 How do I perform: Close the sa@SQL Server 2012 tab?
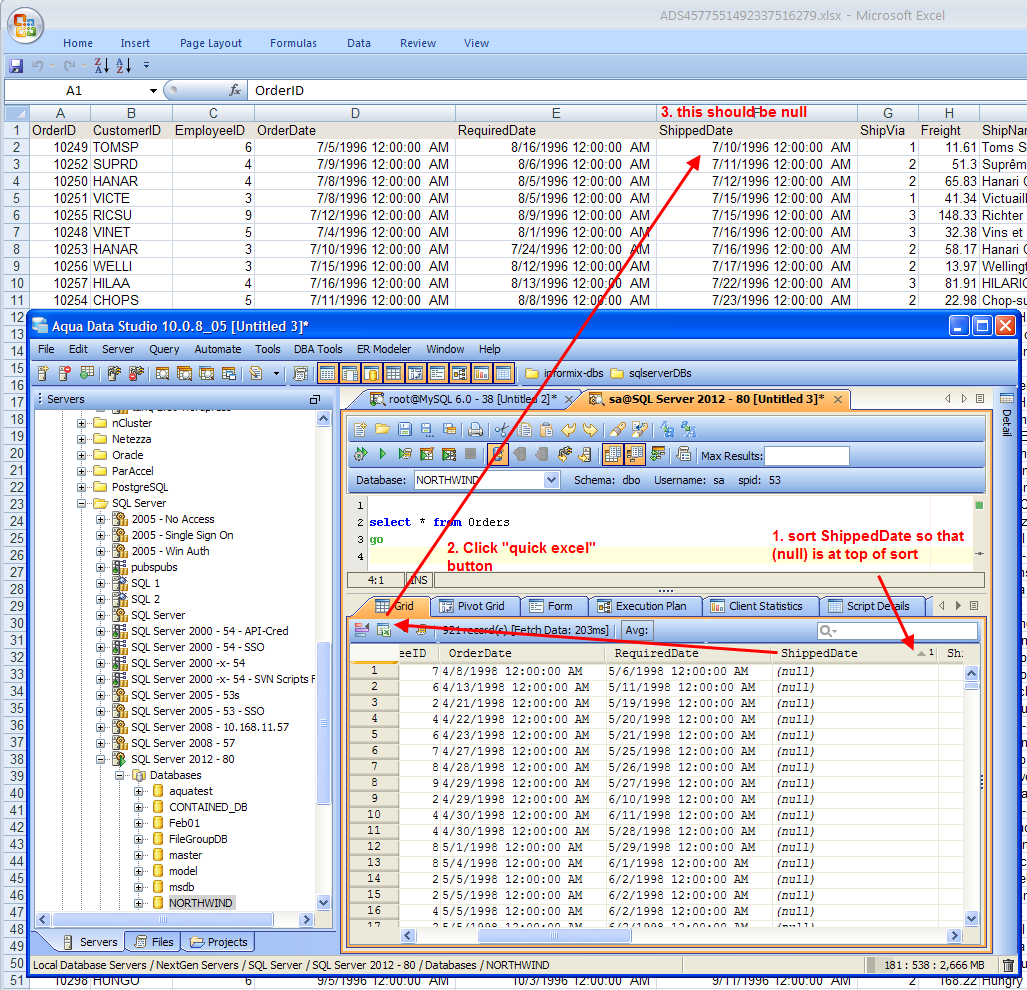(838, 399)
